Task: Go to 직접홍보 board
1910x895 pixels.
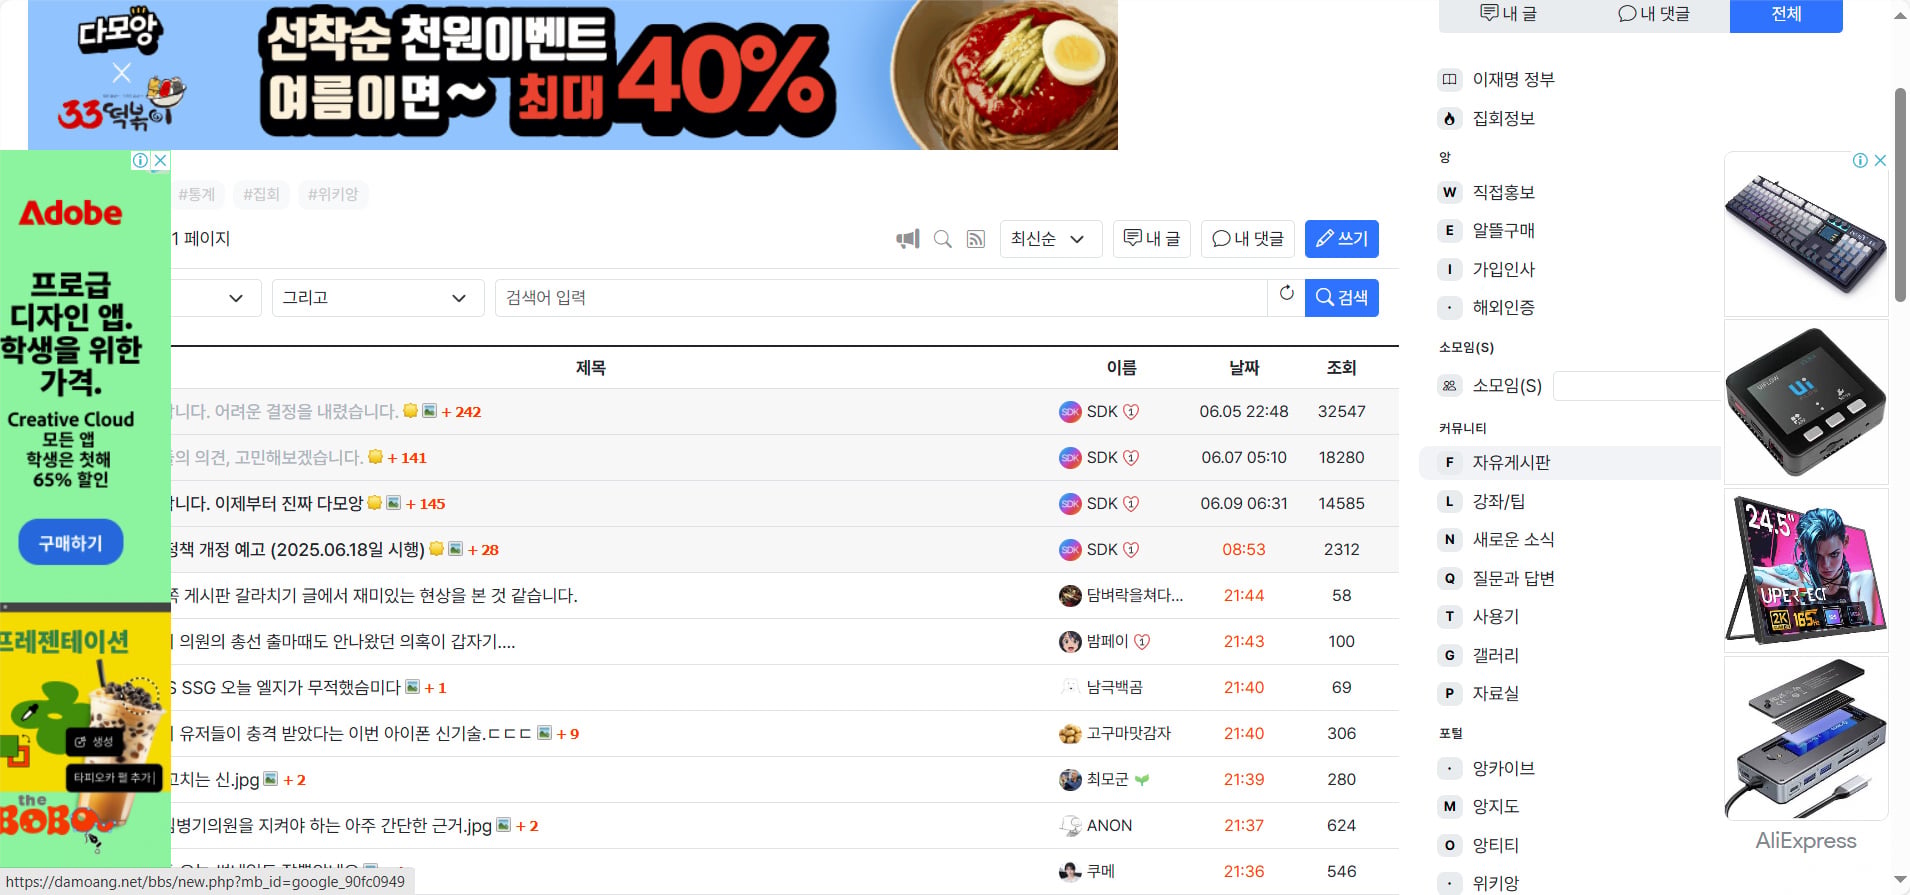Action: (x=1503, y=192)
